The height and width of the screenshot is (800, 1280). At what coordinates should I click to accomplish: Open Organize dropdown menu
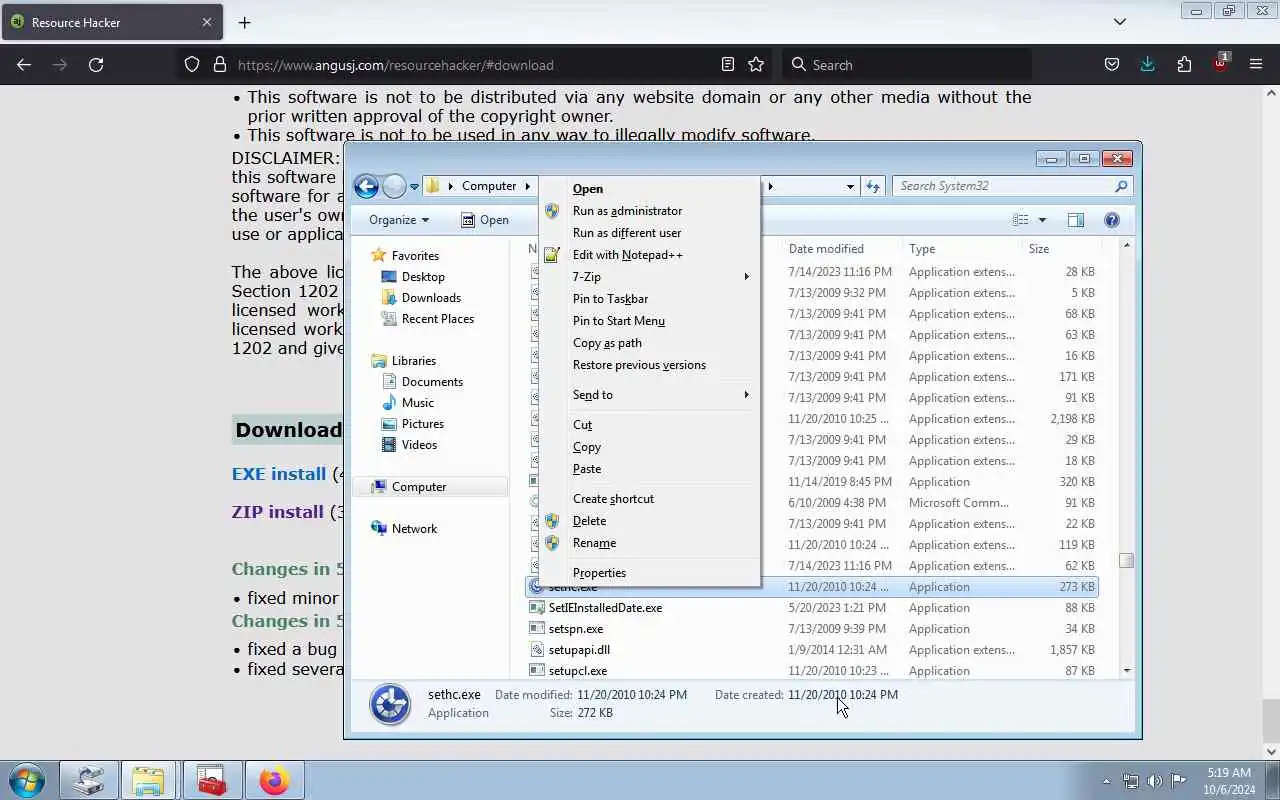[398, 220]
